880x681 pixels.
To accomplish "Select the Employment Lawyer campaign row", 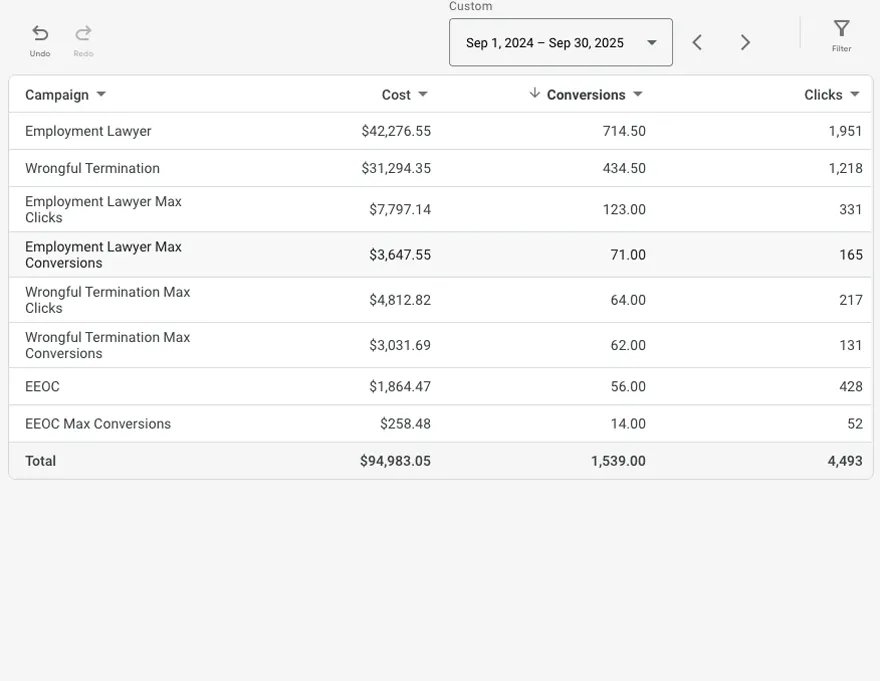I will [88, 131].
